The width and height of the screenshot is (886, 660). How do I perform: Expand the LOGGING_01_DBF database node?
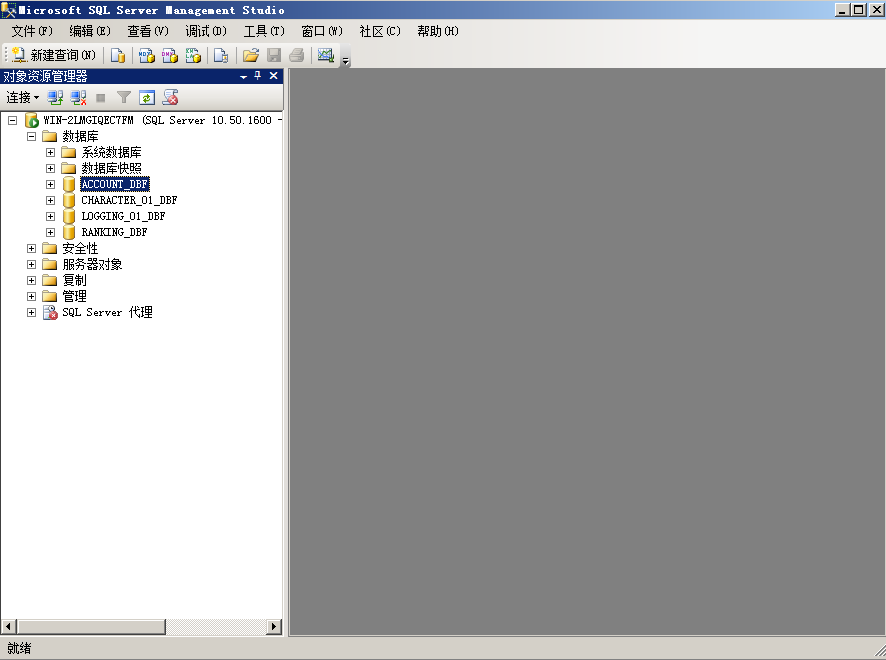50,216
